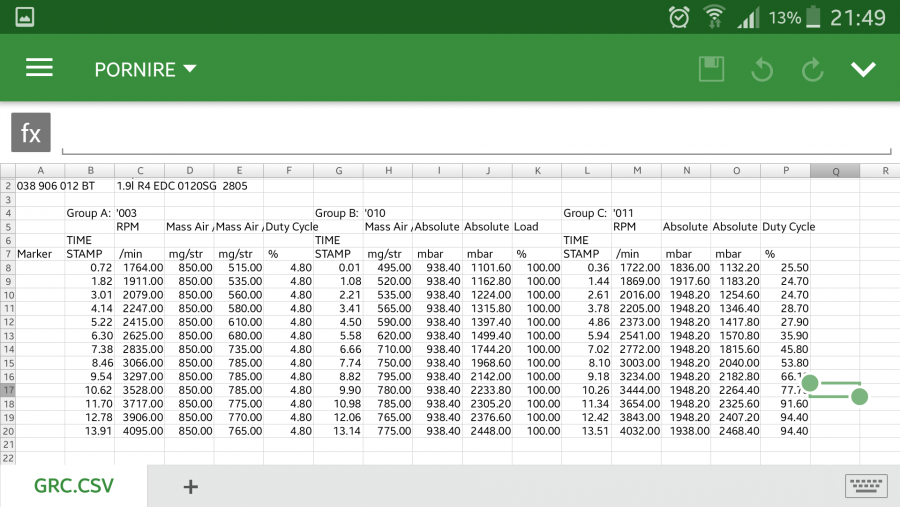Viewport: 900px width, 507px height.
Task: Switch to the GRC.CSV sheet tab
Action: (x=74, y=487)
